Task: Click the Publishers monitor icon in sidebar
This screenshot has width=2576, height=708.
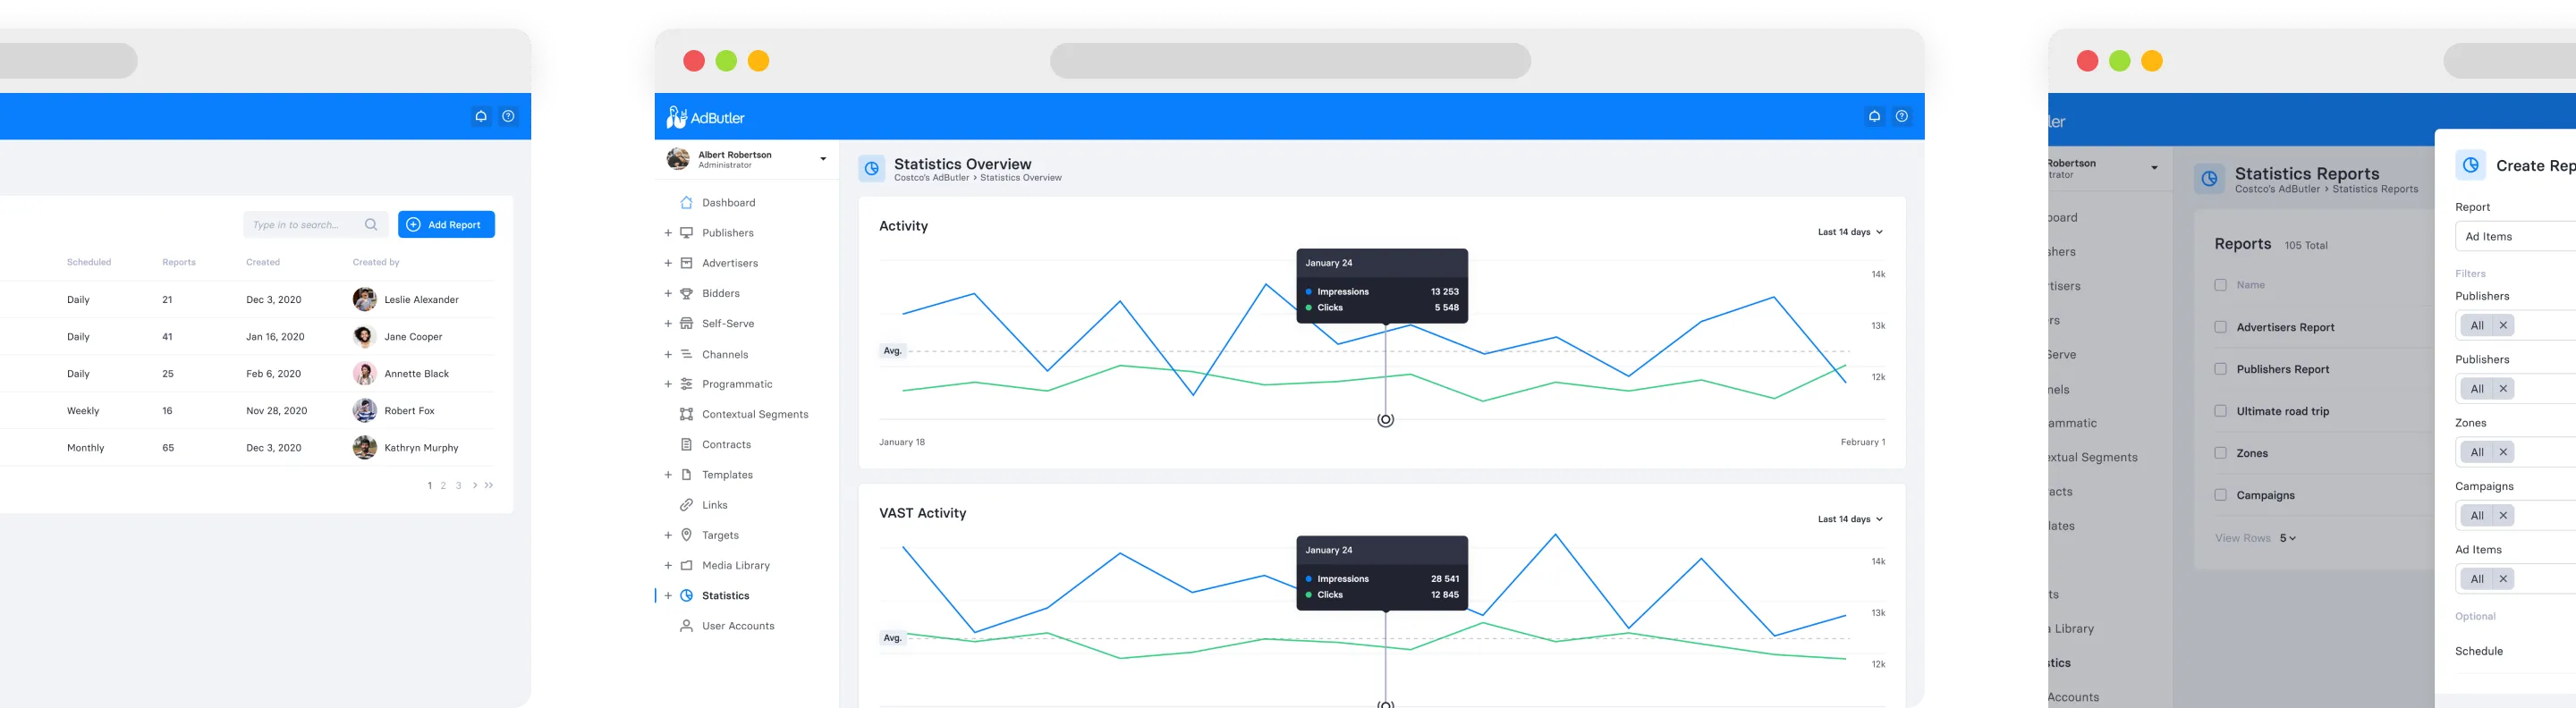Action: tap(686, 233)
